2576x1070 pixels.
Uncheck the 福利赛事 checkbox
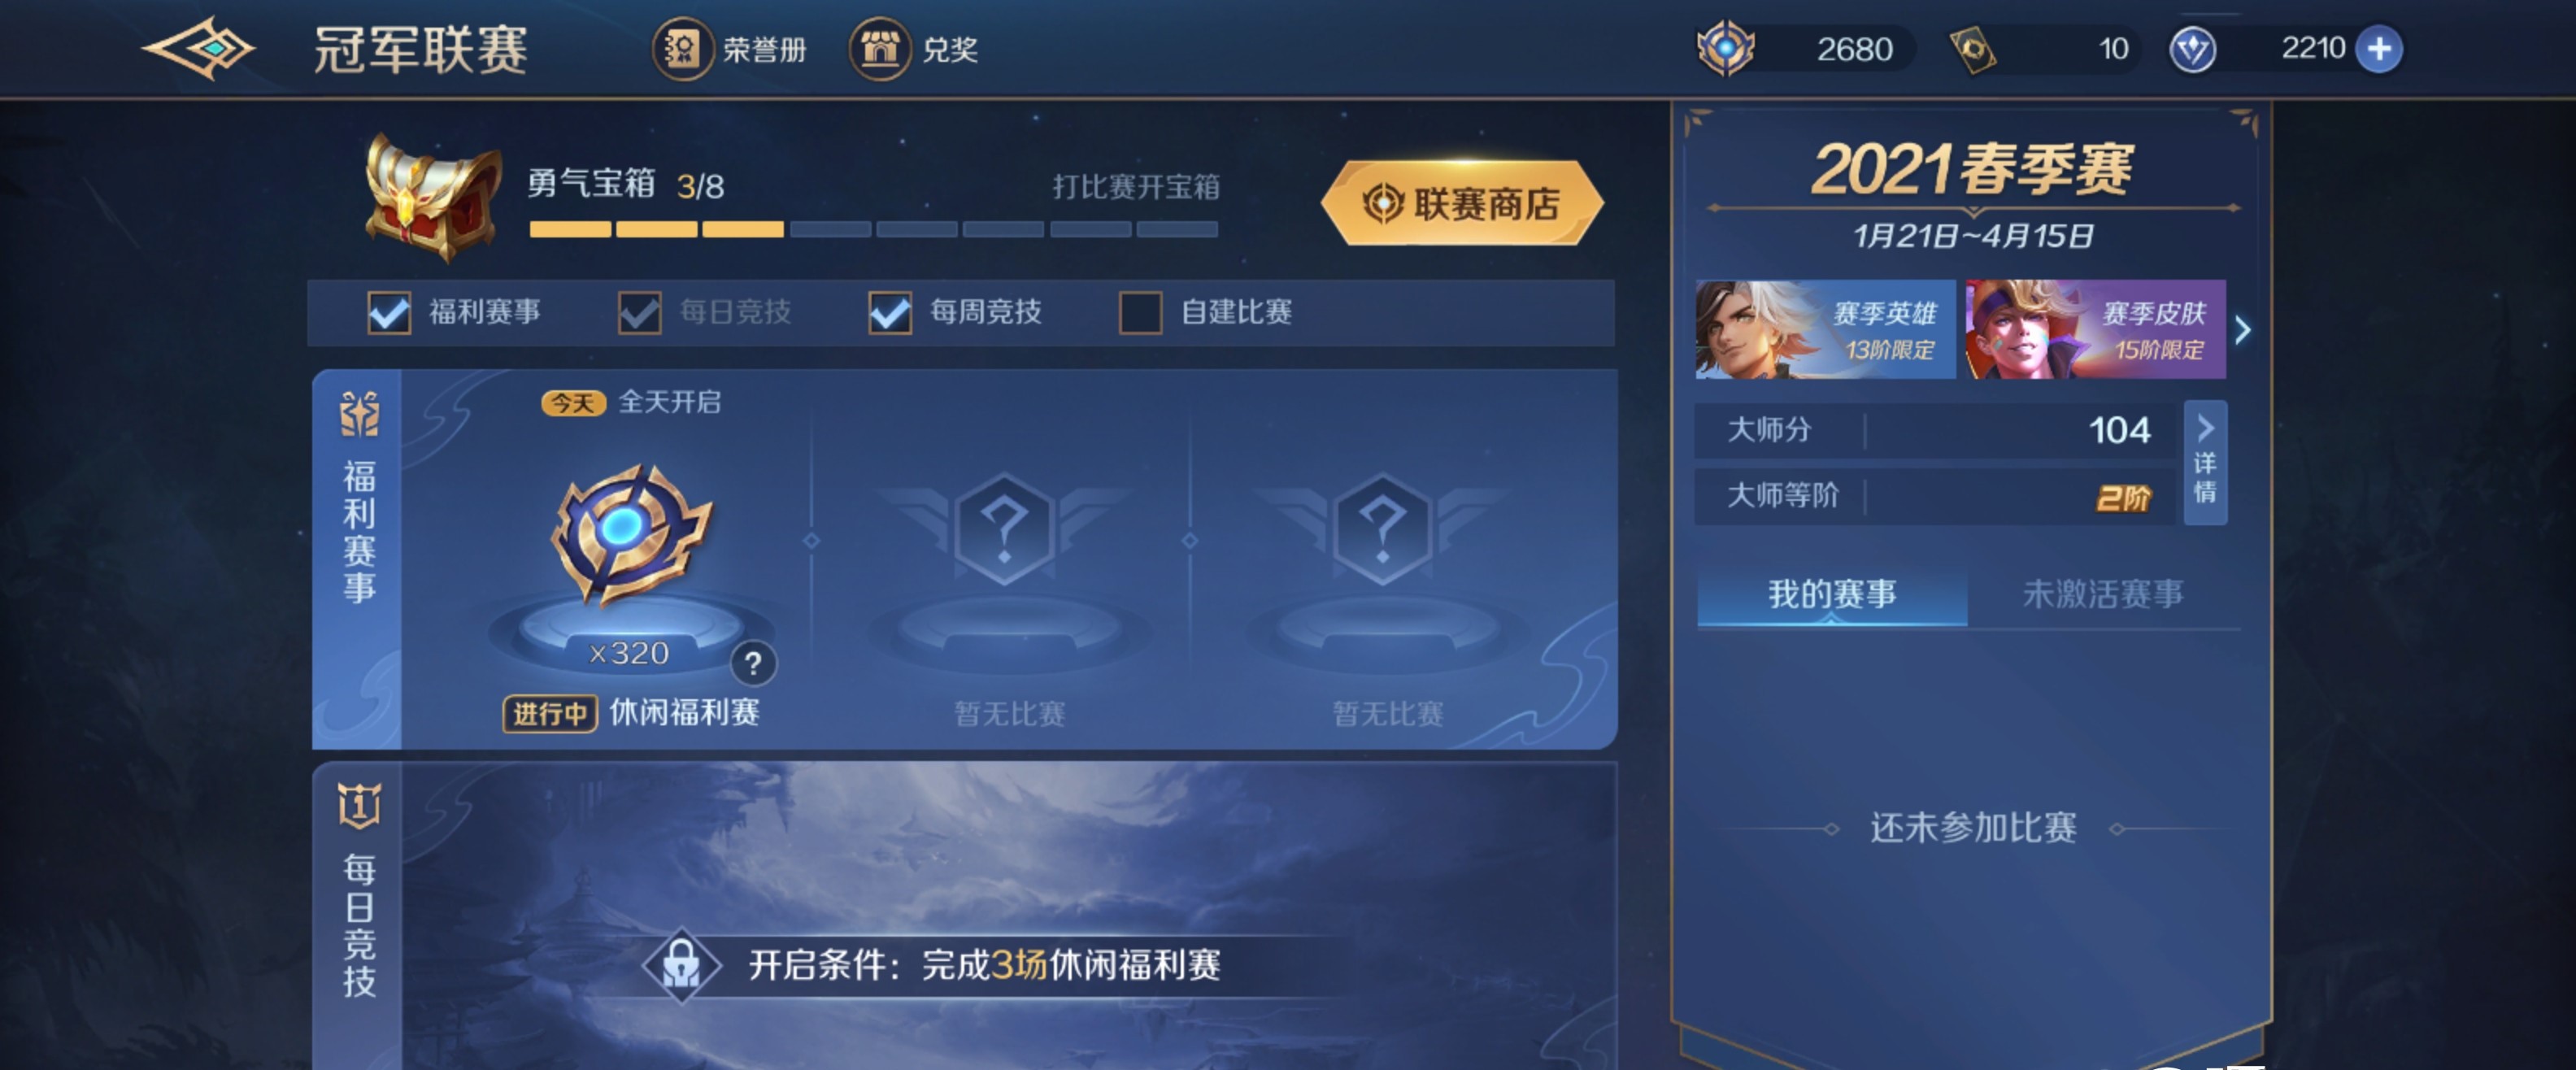pyautogui.click(x=389, y=312)
